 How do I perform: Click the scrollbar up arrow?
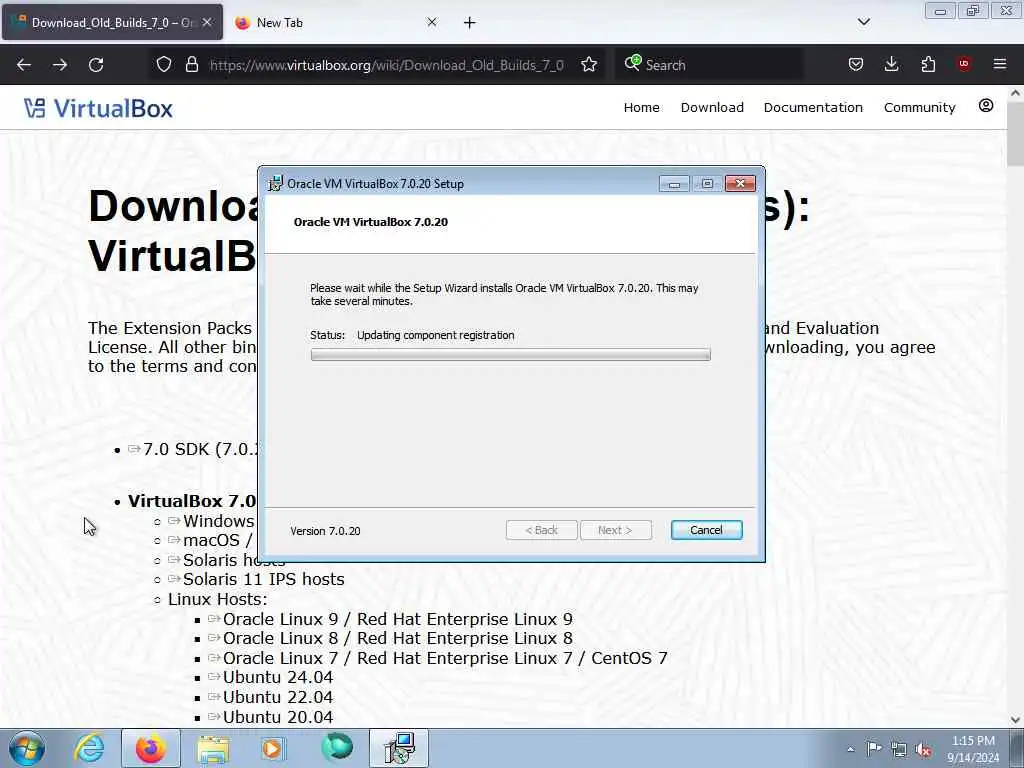coord(1015,93)
